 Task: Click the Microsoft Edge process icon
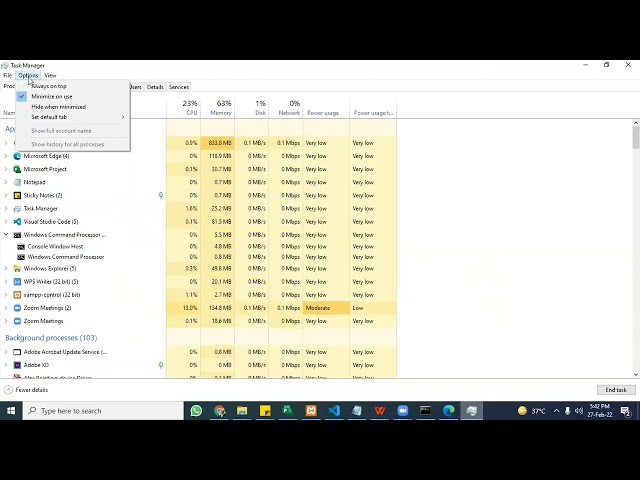coord(17,156)
